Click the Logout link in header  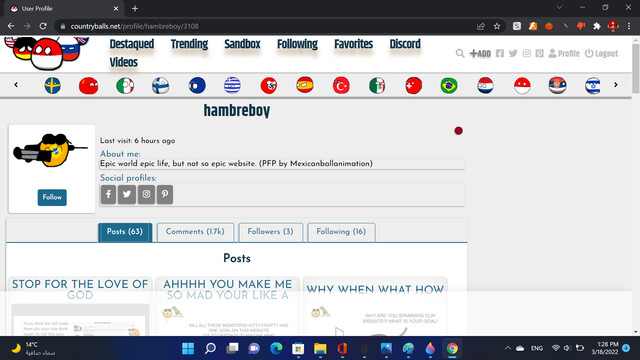click(602, 53)
